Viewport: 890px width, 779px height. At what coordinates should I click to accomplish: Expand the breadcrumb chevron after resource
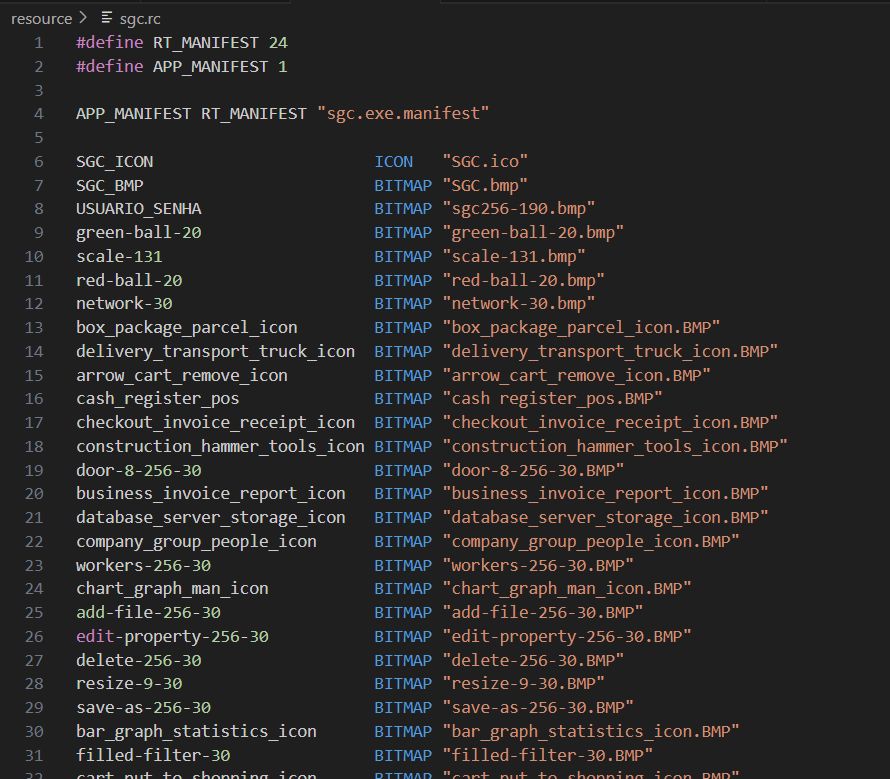click(x=82, y=18)
